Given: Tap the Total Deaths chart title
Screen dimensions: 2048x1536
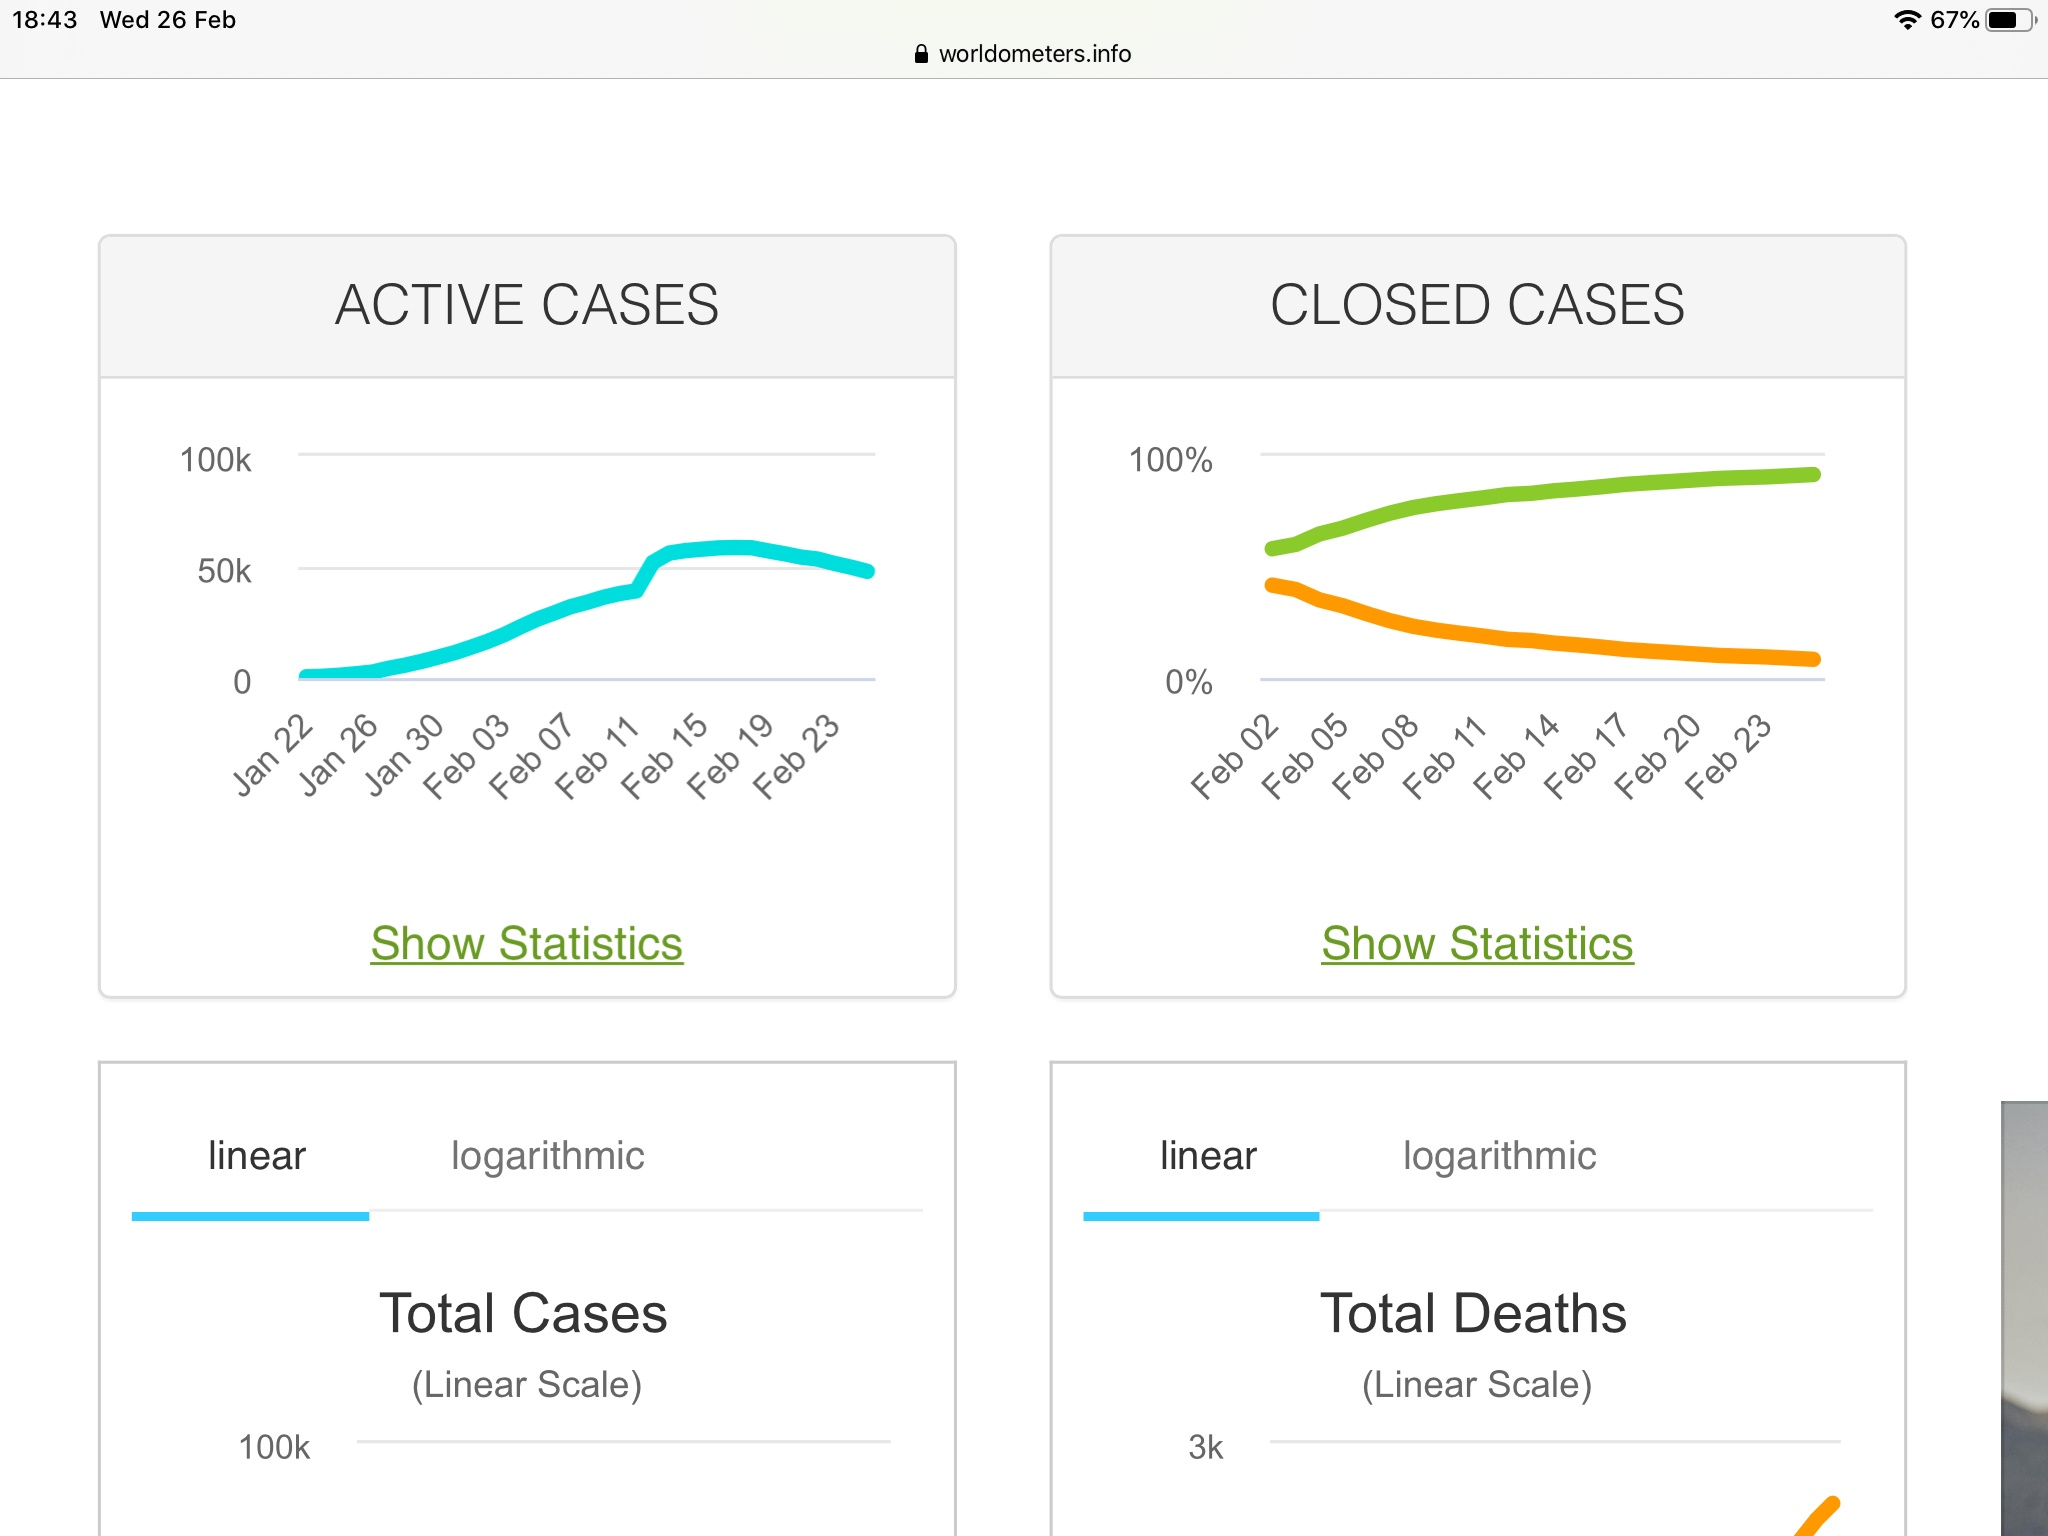Looking at the screenshot, I should [x=1473, y=1313].
